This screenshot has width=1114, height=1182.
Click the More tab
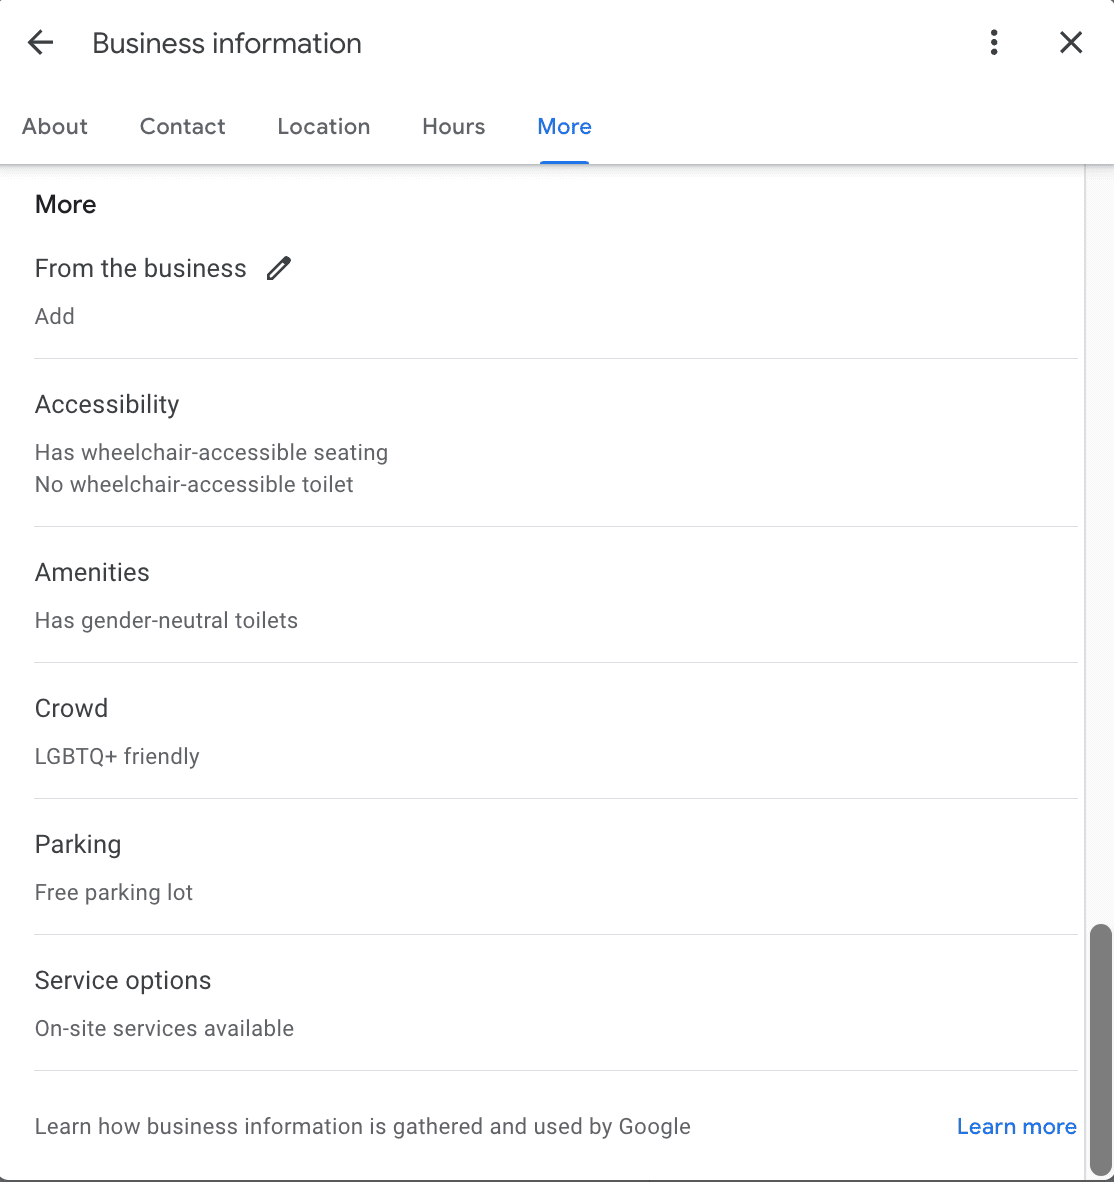pos(564,127)
